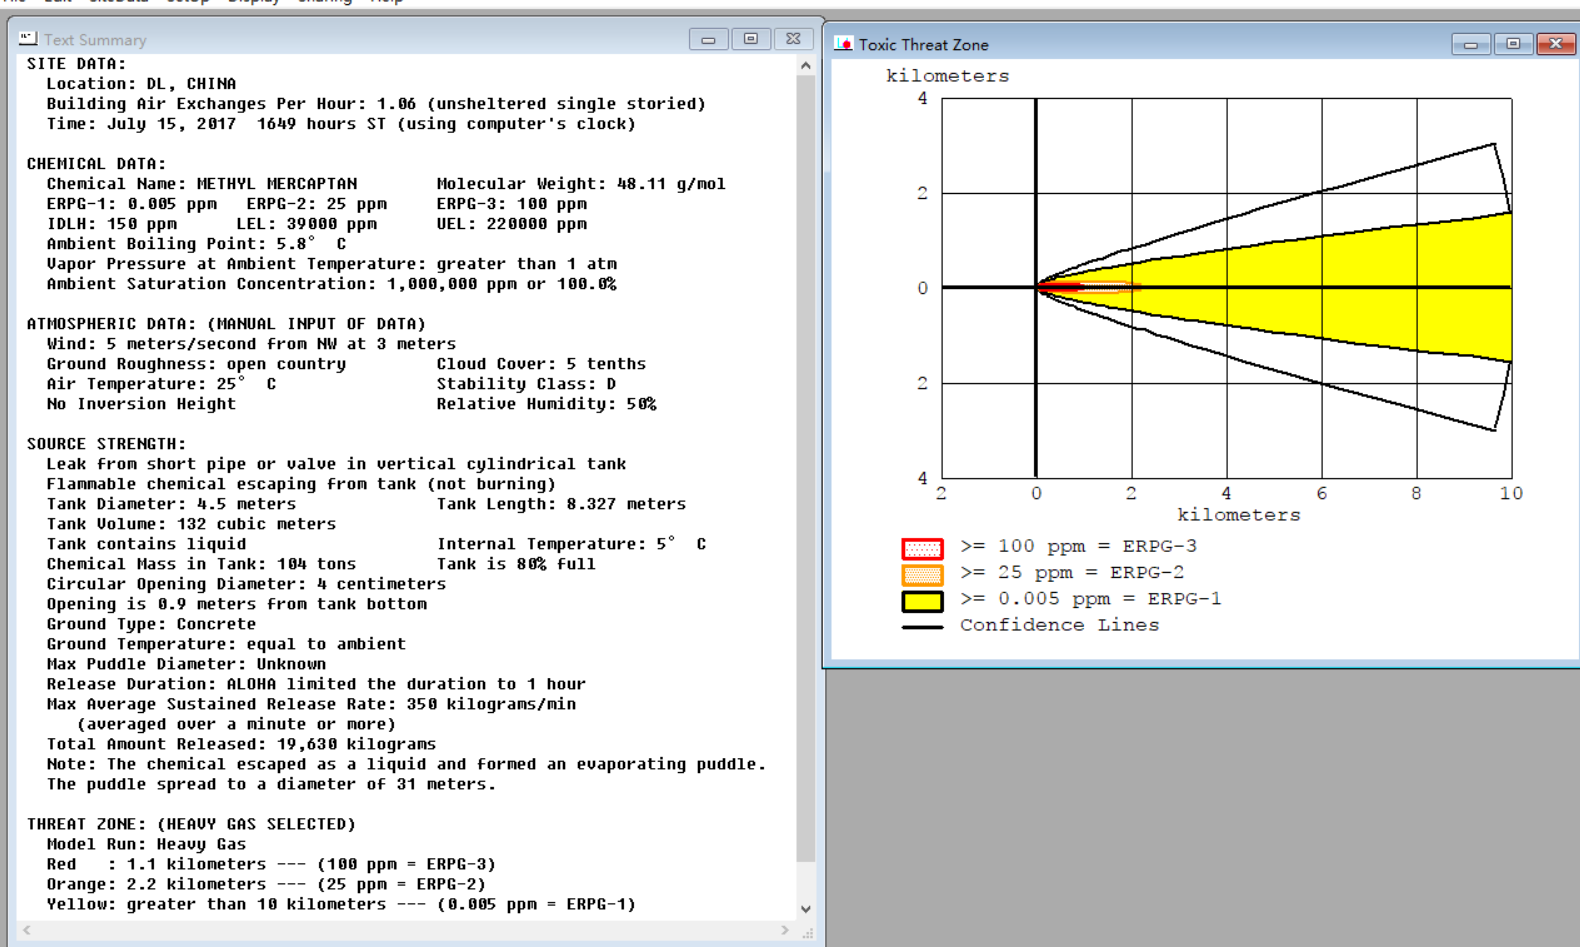Screen dimensions: 1580x947
Task: Click 'Ground Type: Concrete' line
Action: coord(151,624)
